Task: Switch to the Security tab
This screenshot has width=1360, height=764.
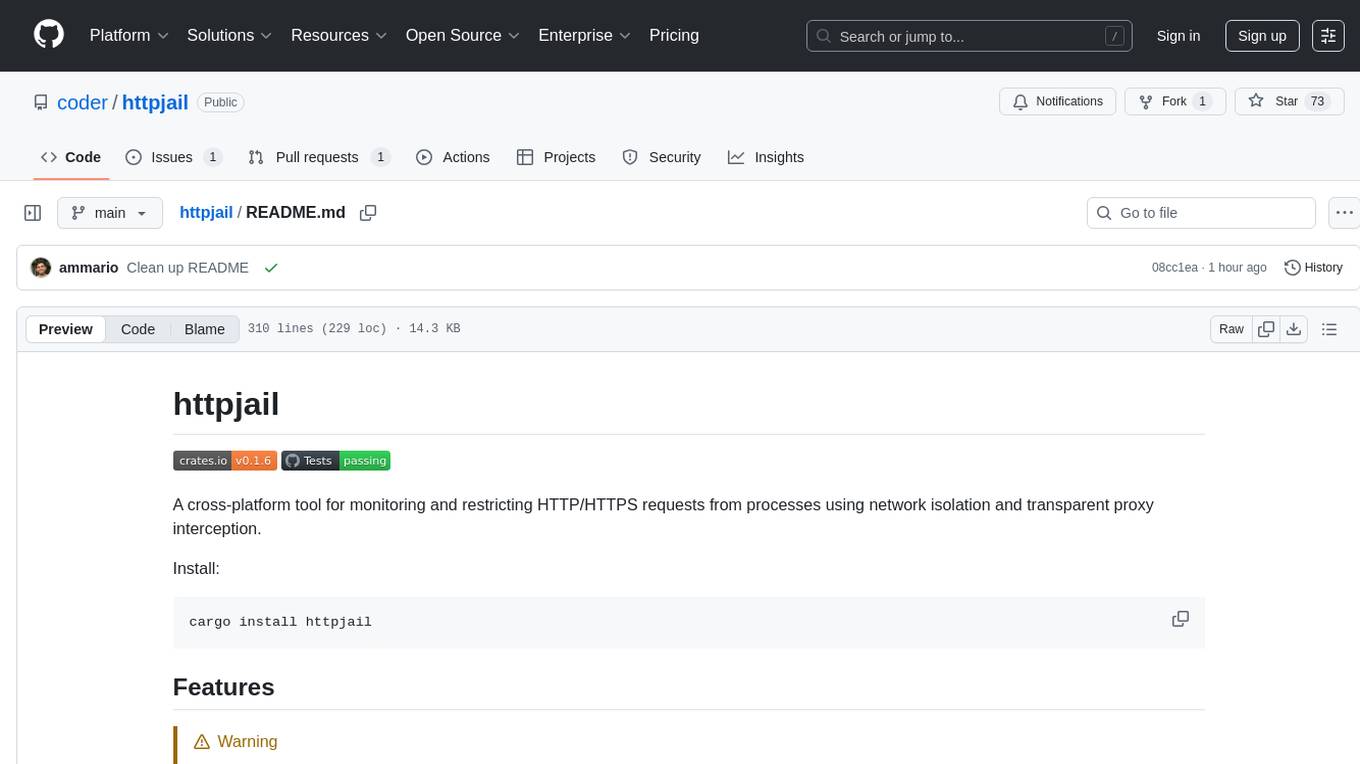Action: click(662, 157)
